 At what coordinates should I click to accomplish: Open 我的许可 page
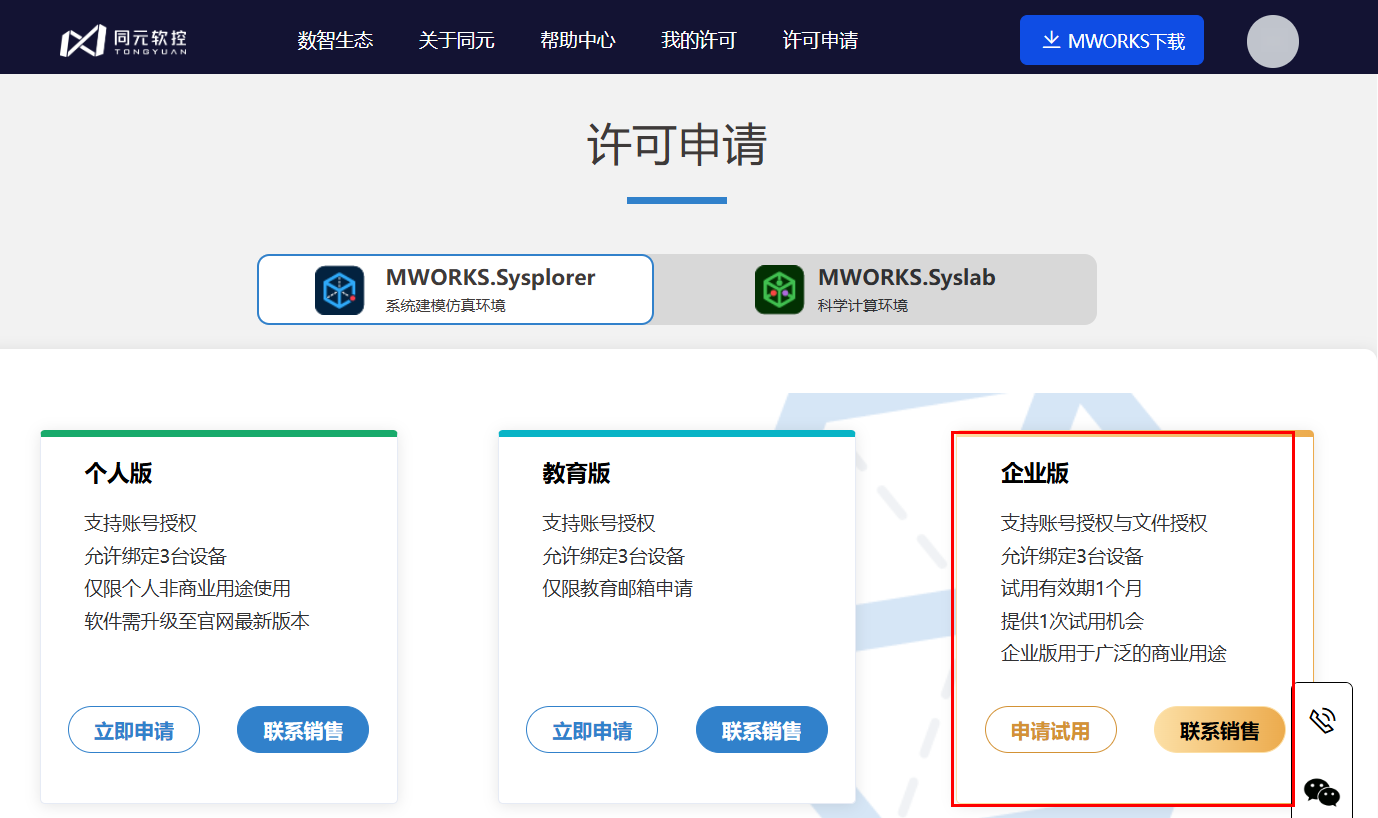[698, 41]
